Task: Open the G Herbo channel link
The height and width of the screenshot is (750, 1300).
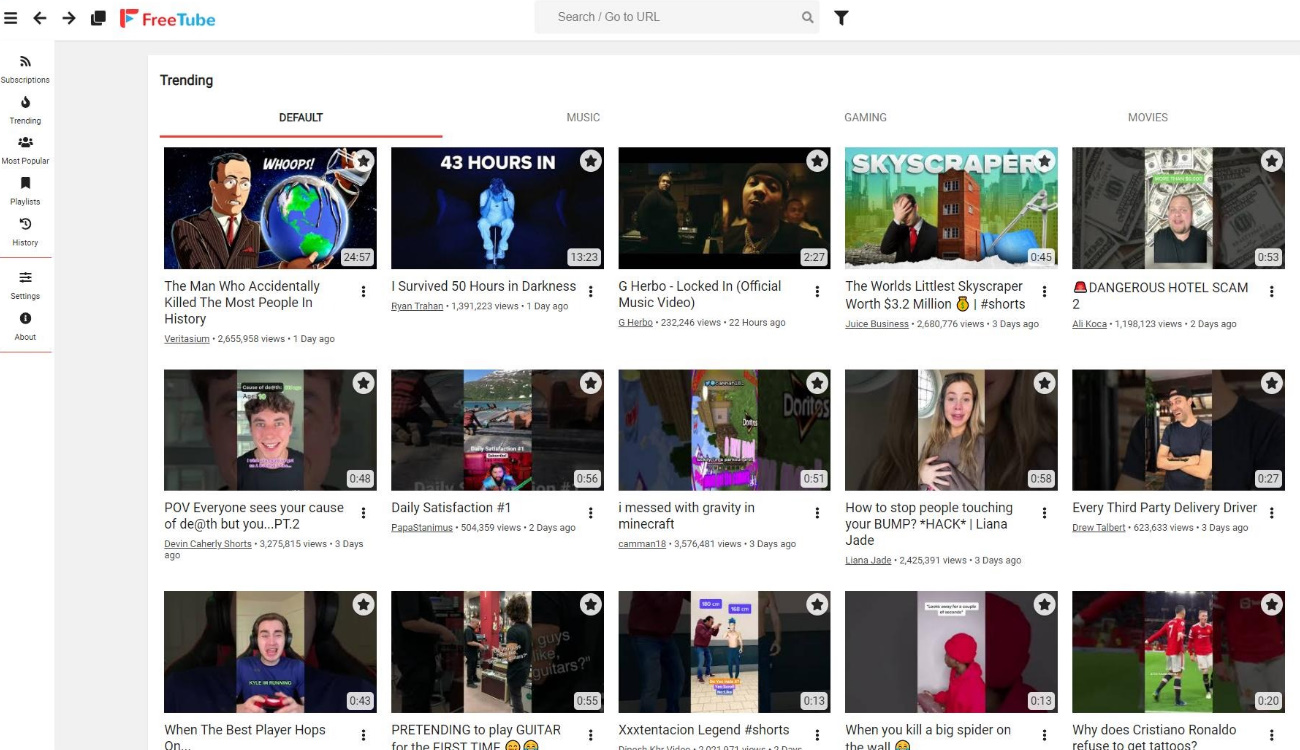Action: [636, 323]
